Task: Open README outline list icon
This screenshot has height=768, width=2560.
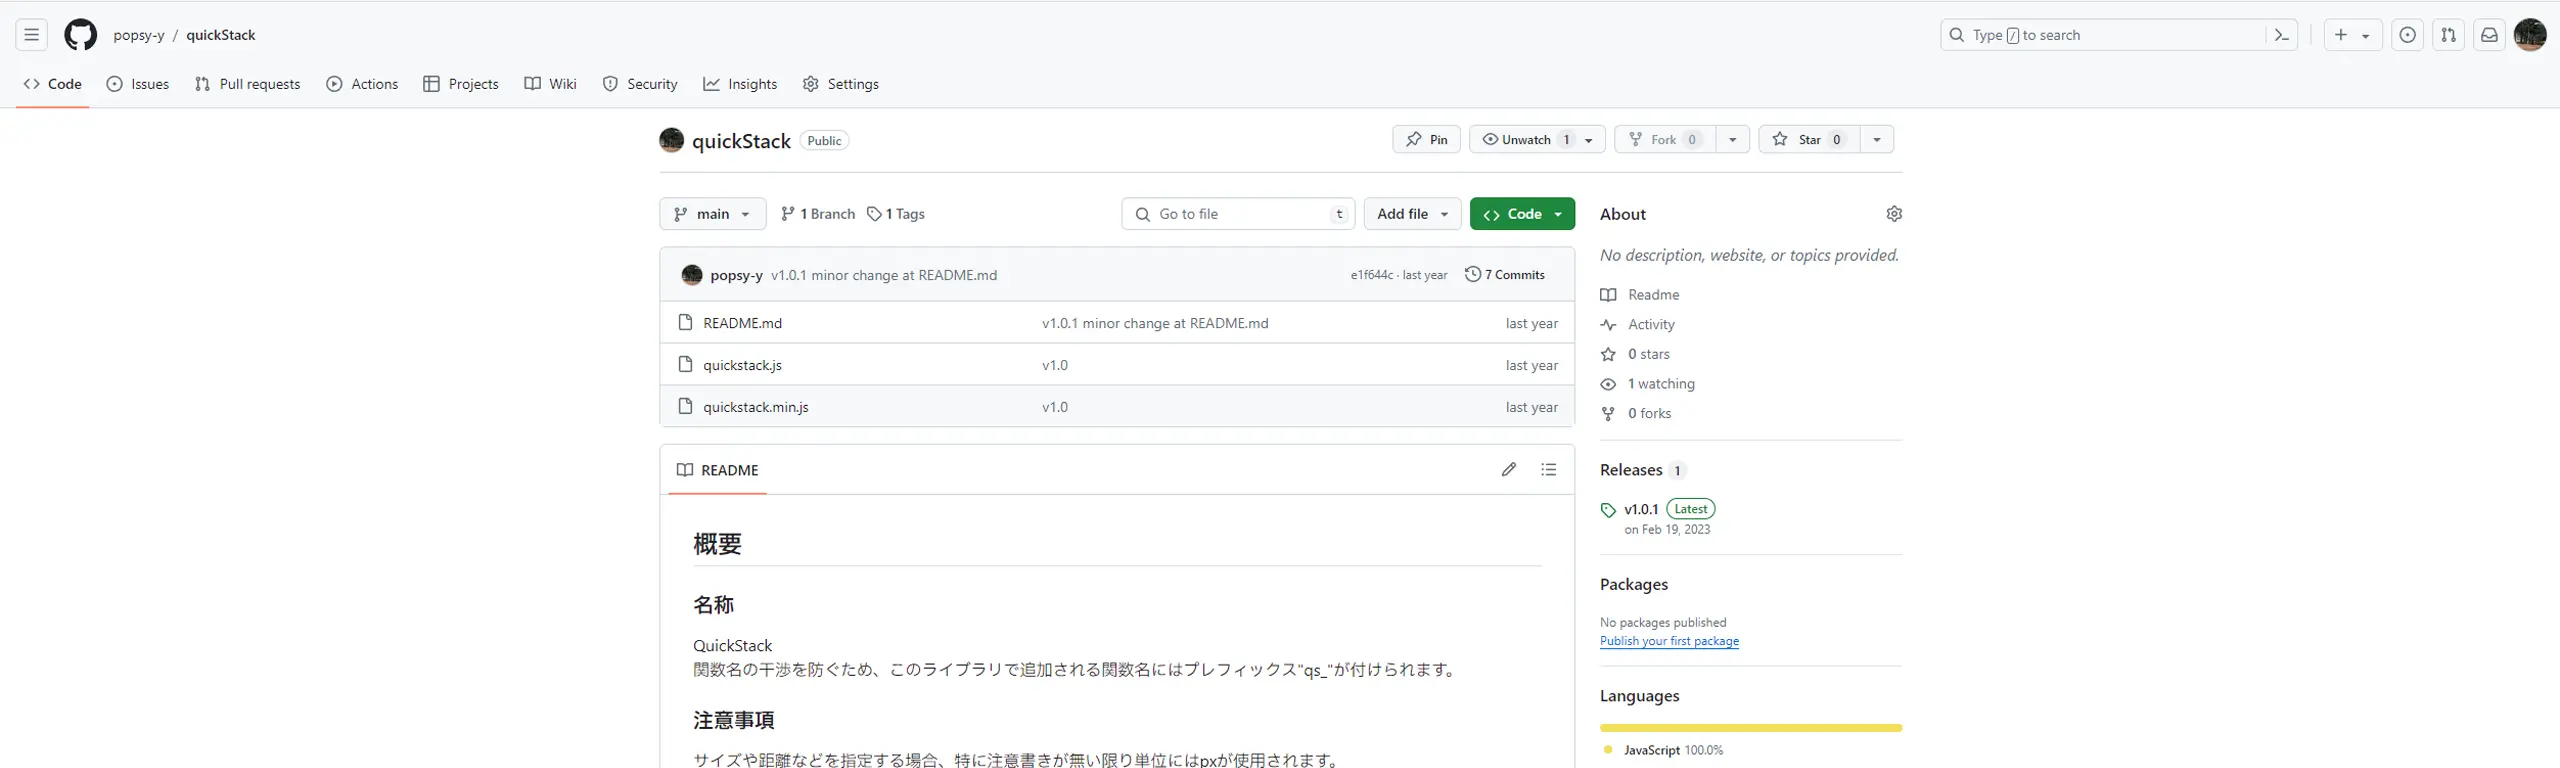Action: pyautogui.click(x=1549, y=470)
